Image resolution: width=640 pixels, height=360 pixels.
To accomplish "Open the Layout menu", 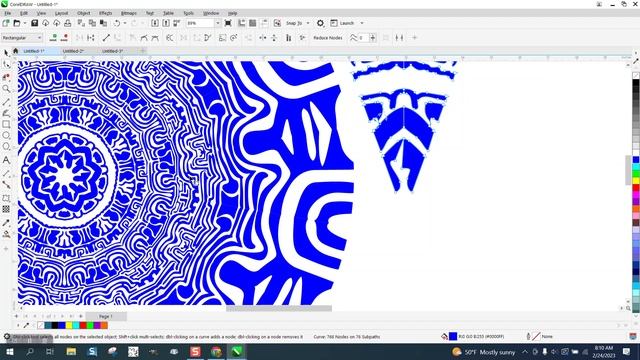I will [61, 13].
